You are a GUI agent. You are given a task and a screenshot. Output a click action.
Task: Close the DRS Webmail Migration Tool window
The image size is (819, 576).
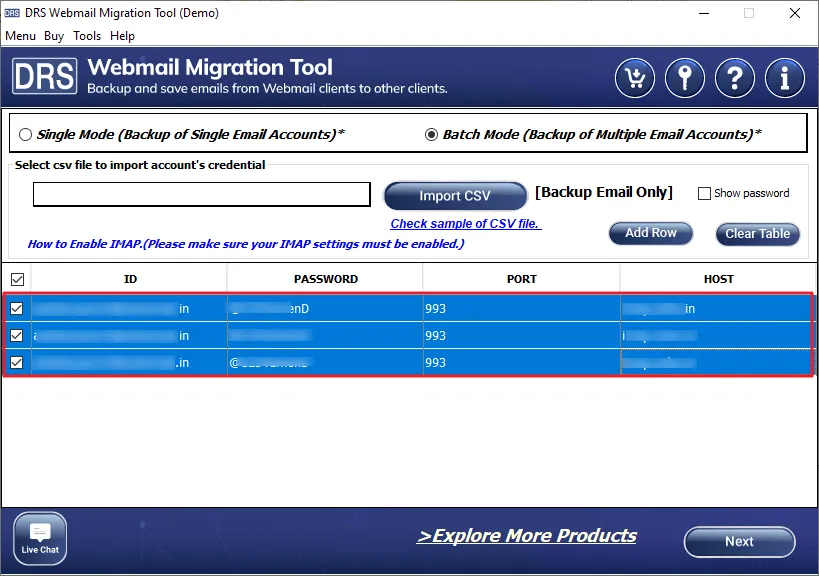pyautogui.click(x=794, y=13)
